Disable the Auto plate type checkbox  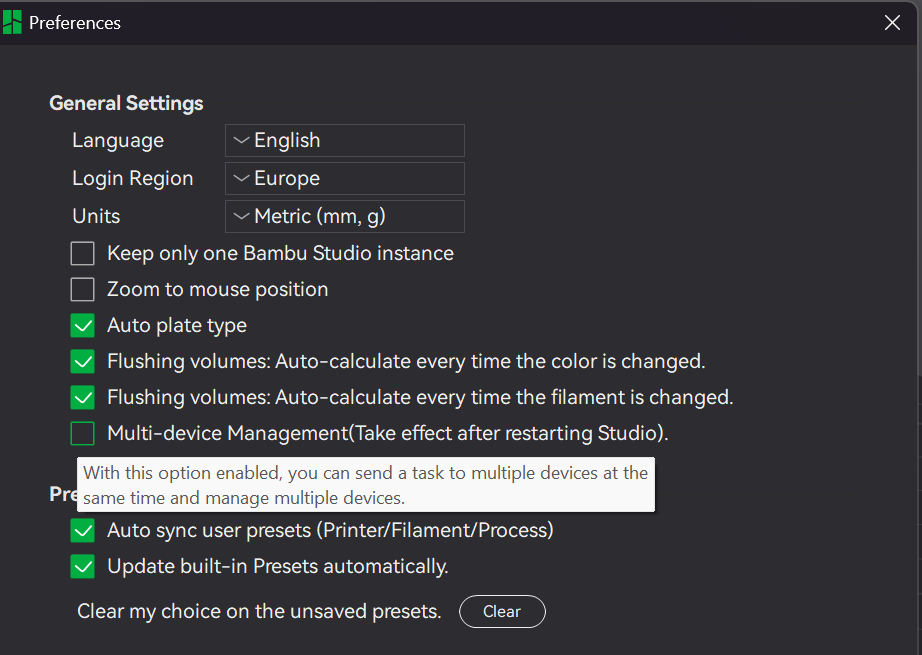tap(82, 326)
